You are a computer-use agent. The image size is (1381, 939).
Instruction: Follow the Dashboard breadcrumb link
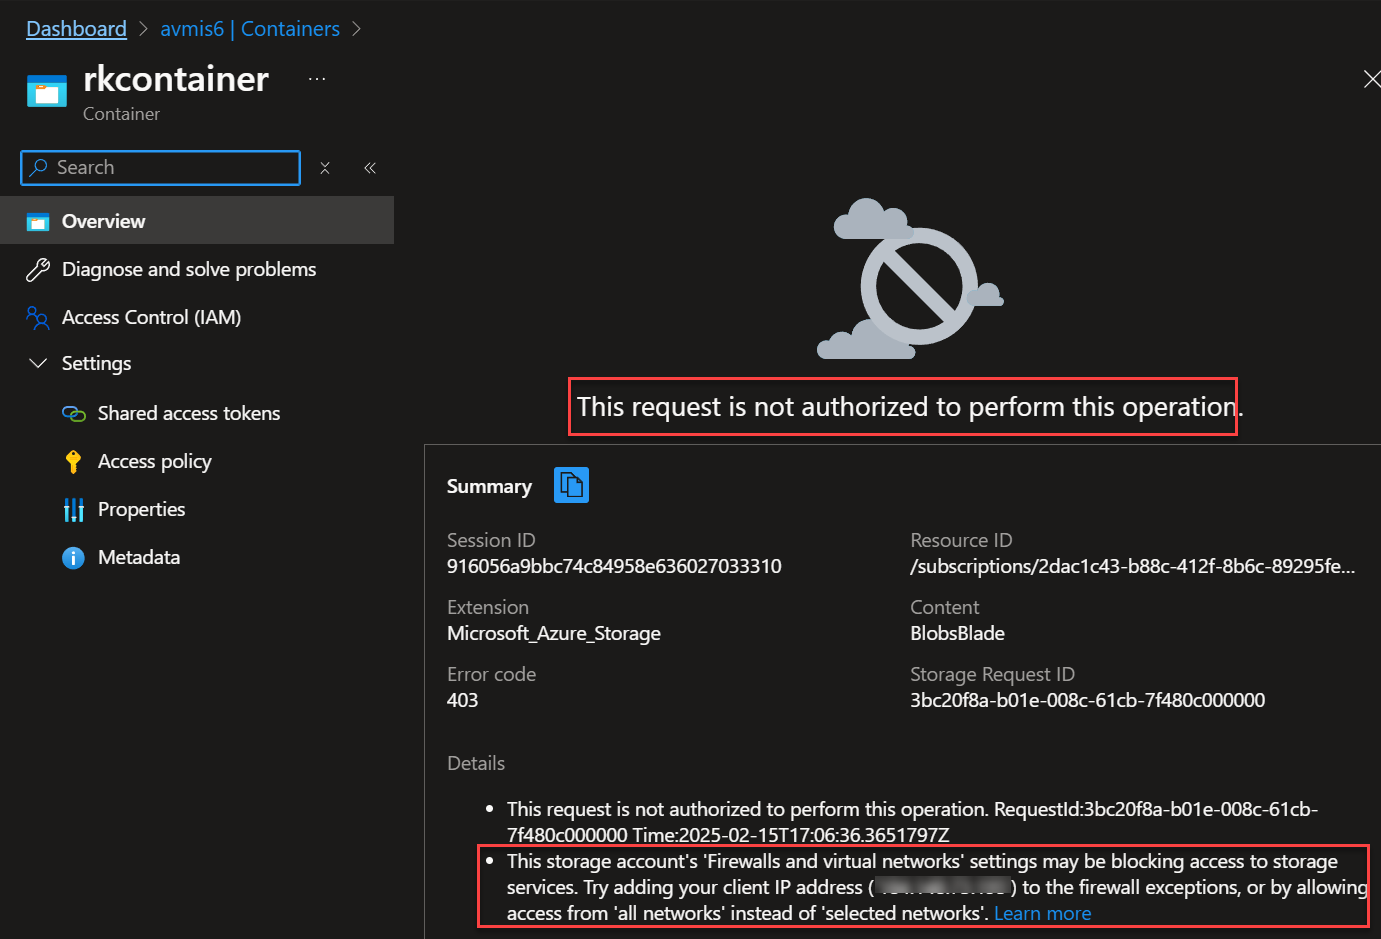(76, 29)
